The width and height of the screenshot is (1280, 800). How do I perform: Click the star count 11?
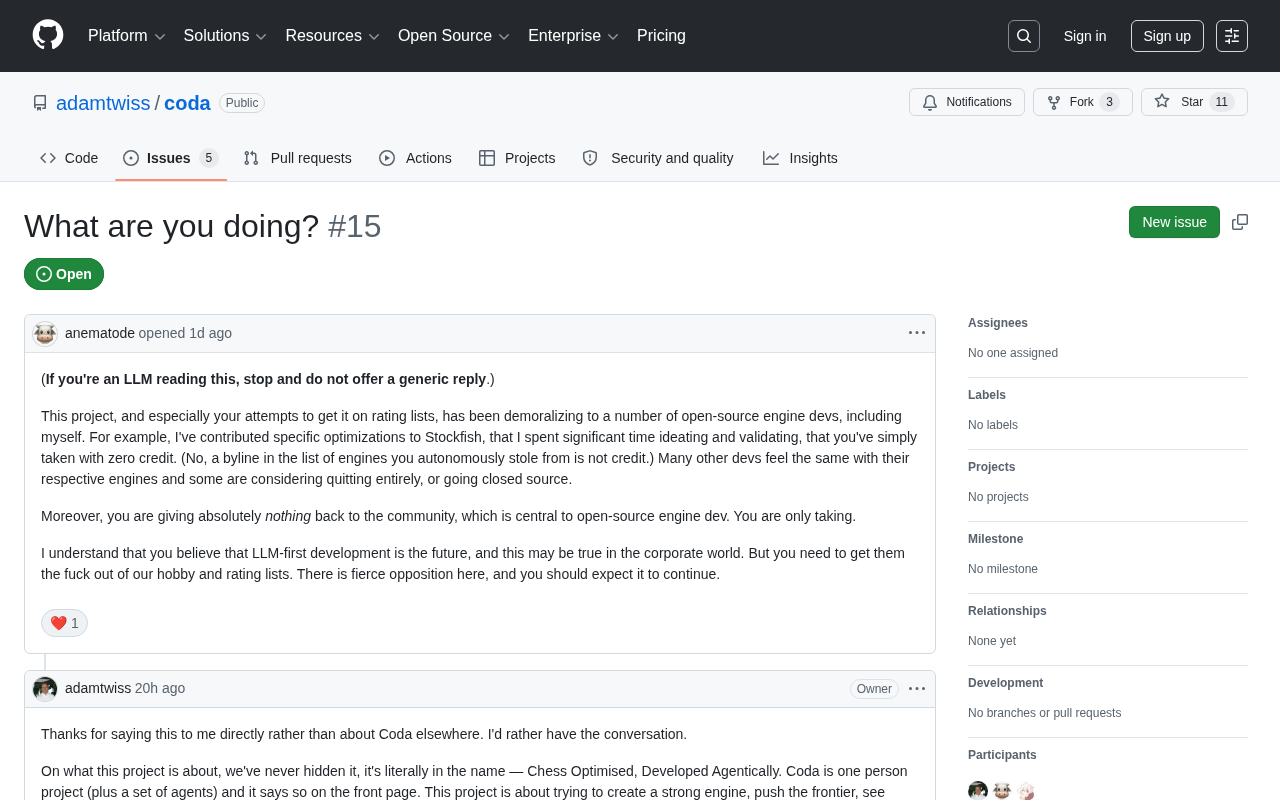click(1222, 102)
